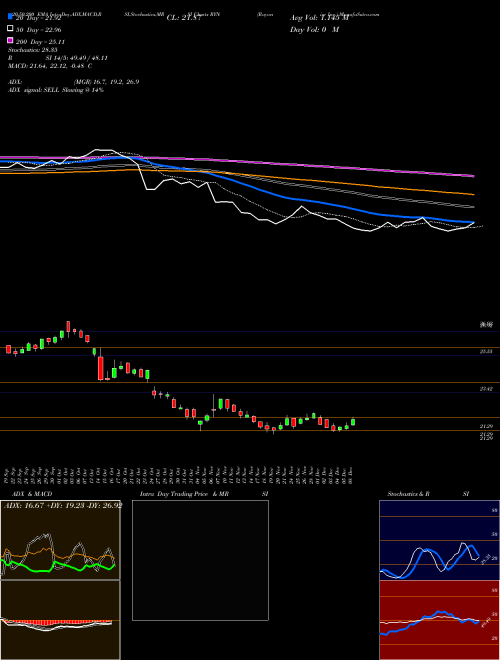Click the 25.55 price axis label
The image size is (500, 660).
point(486,351)
